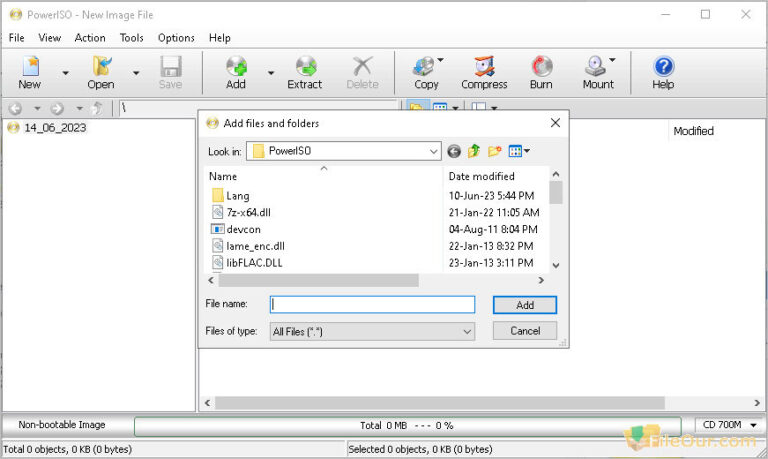Click the dialog's Up one level folder icon
The image size is (768, 459).
pyautogui.click(x=474, y=151)
